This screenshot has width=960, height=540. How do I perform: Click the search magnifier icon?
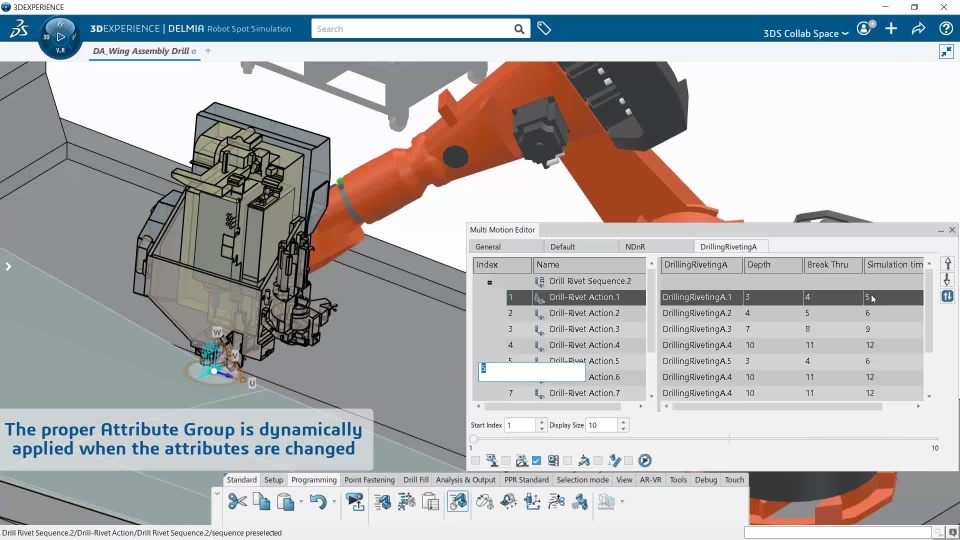point(519,29)
